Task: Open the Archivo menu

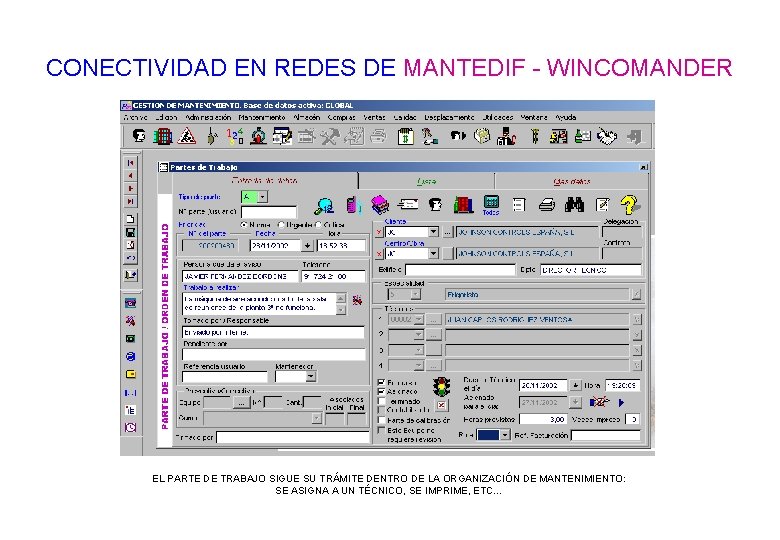Action: tap(135, 117)
